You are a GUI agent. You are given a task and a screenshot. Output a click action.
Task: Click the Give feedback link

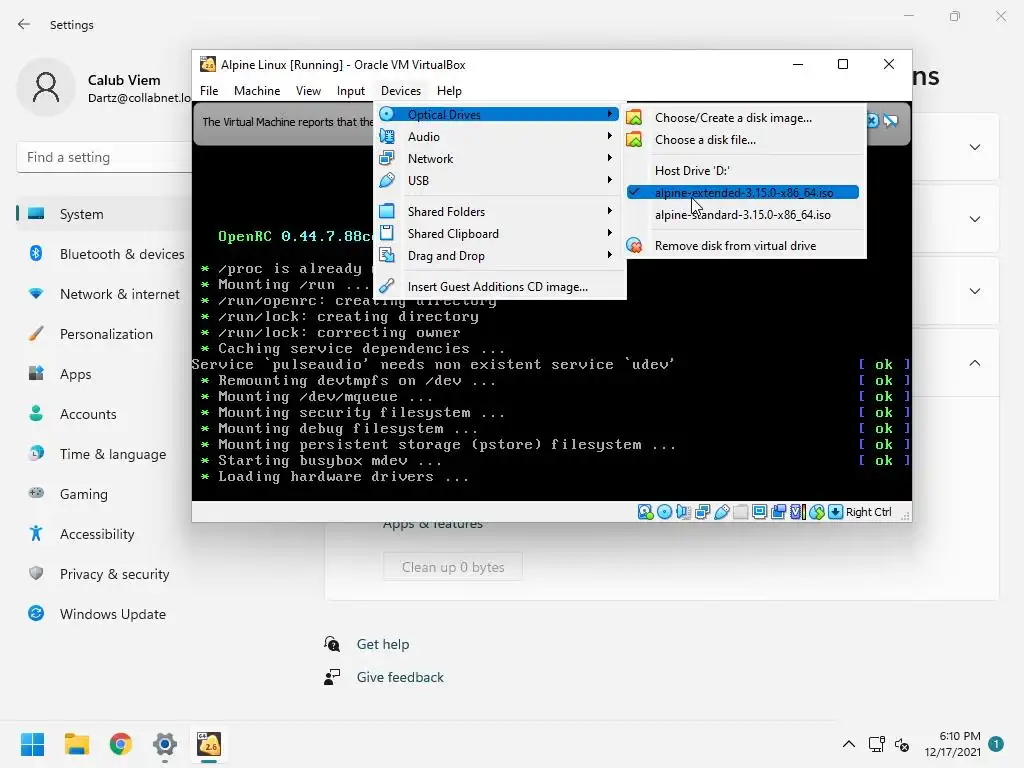(400, 677)
